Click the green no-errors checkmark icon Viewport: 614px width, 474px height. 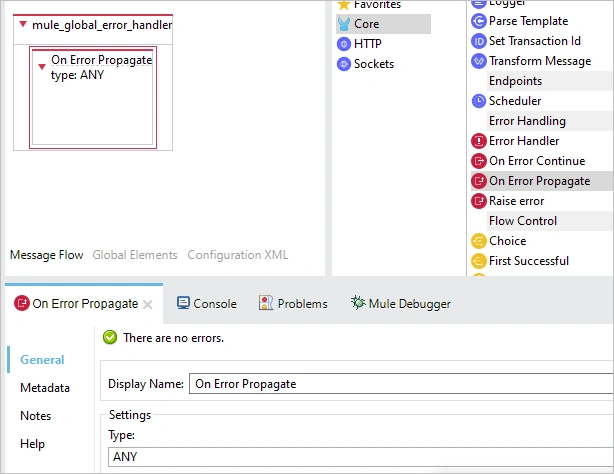pos(110,337)
